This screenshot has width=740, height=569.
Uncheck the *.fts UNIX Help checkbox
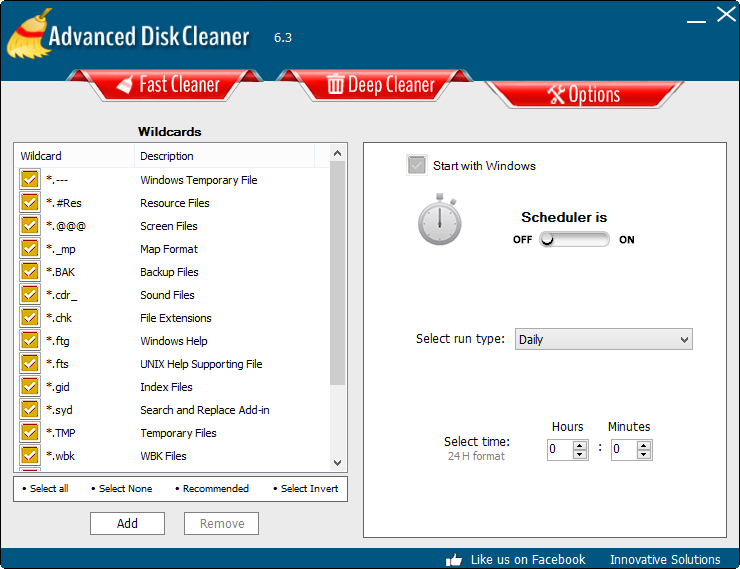30,363
